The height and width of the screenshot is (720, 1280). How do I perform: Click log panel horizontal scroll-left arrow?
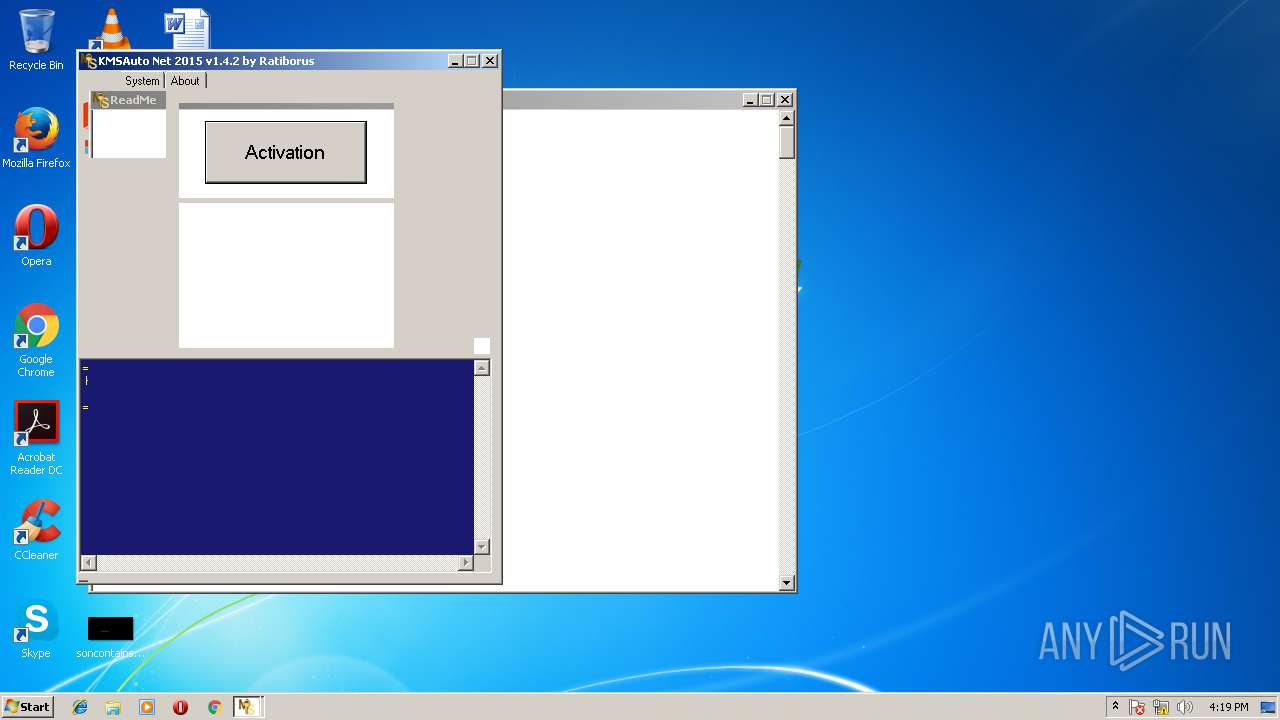(88, 563)
